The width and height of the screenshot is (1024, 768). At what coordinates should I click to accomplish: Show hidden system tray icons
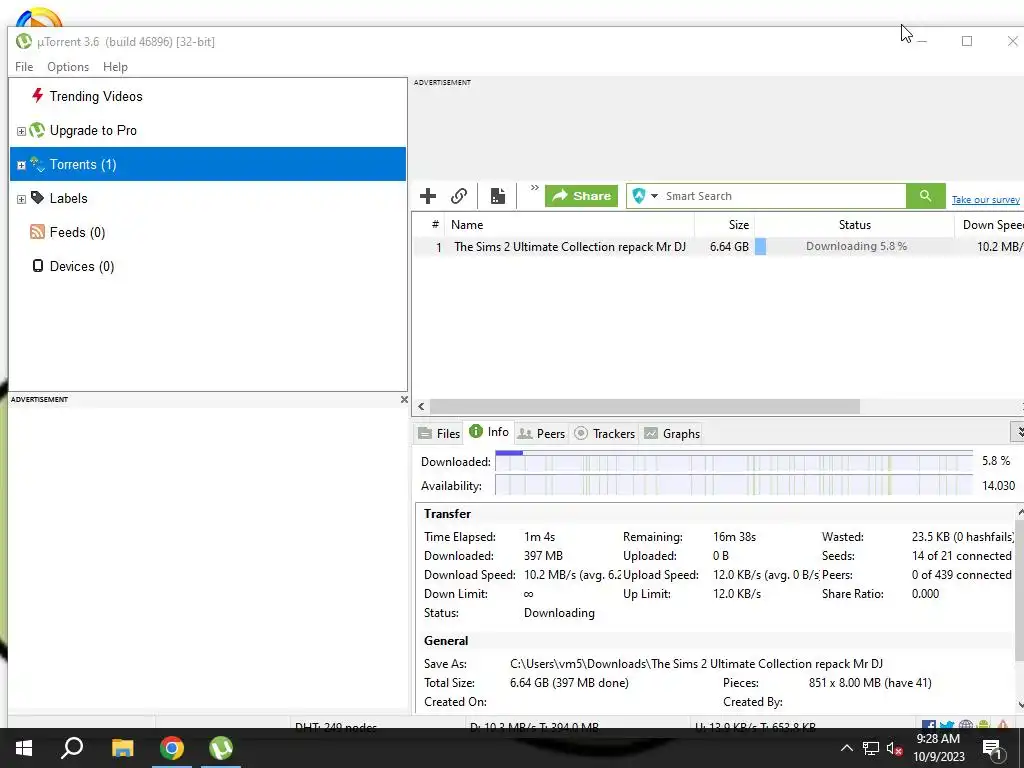[846, 748]
